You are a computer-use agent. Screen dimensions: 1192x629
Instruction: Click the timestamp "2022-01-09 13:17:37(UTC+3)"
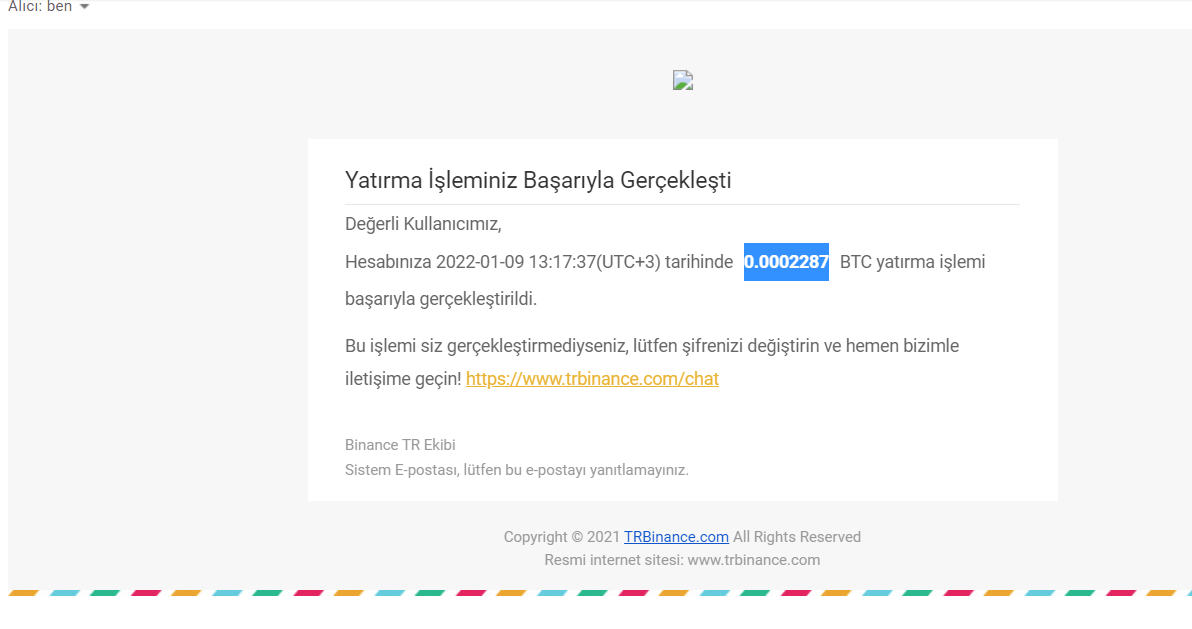click(548, 262)
